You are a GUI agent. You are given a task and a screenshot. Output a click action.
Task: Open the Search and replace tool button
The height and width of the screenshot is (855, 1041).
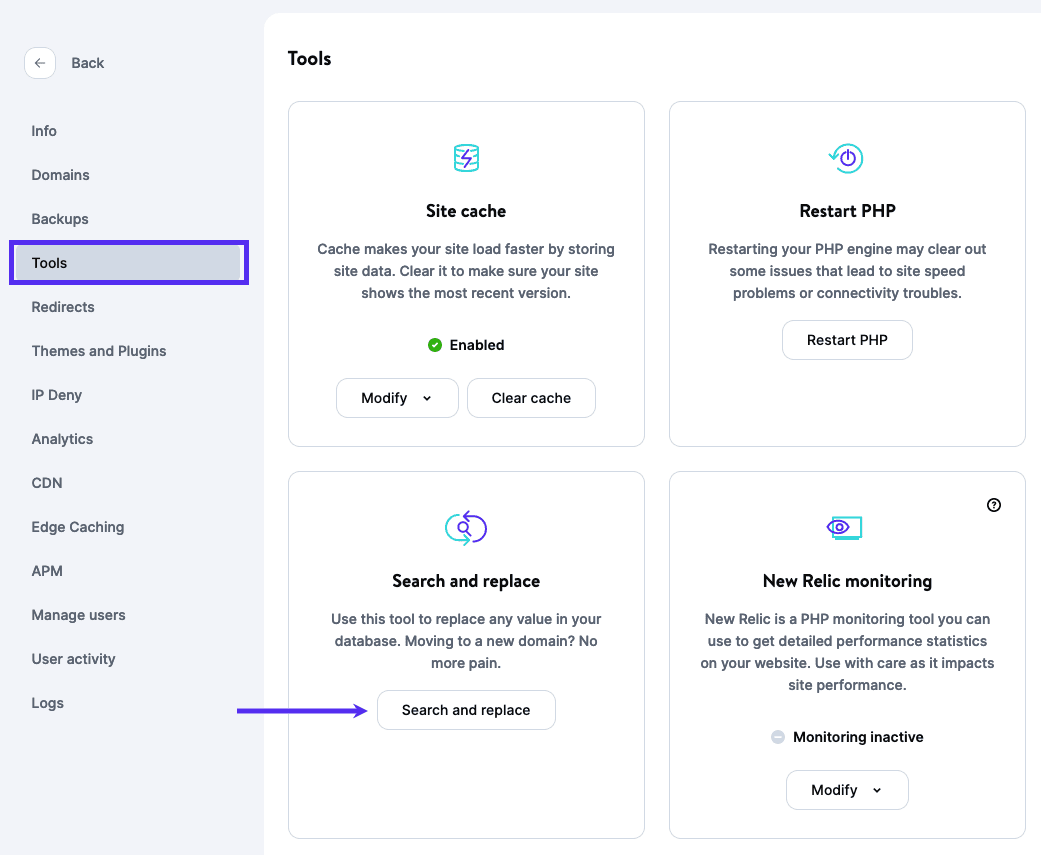[x=466, y=710]
